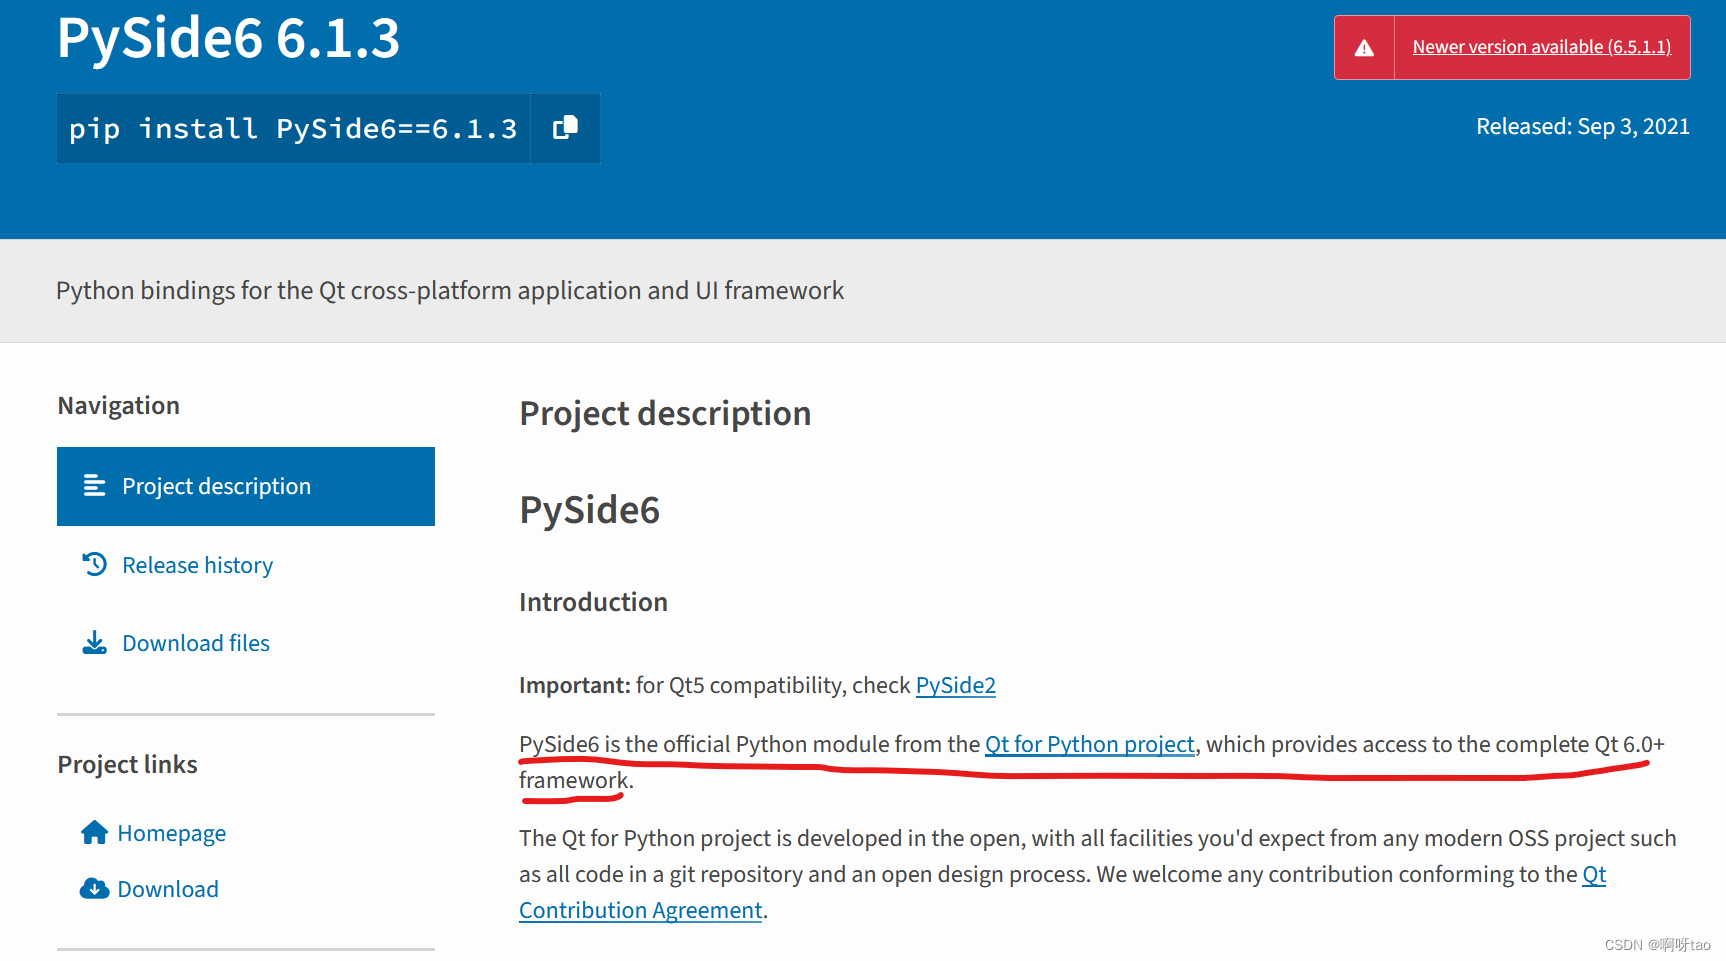1726x961 pixels.
Task: Open the Newer version available (6.5.1.1) link
Action: point(1541,47)
